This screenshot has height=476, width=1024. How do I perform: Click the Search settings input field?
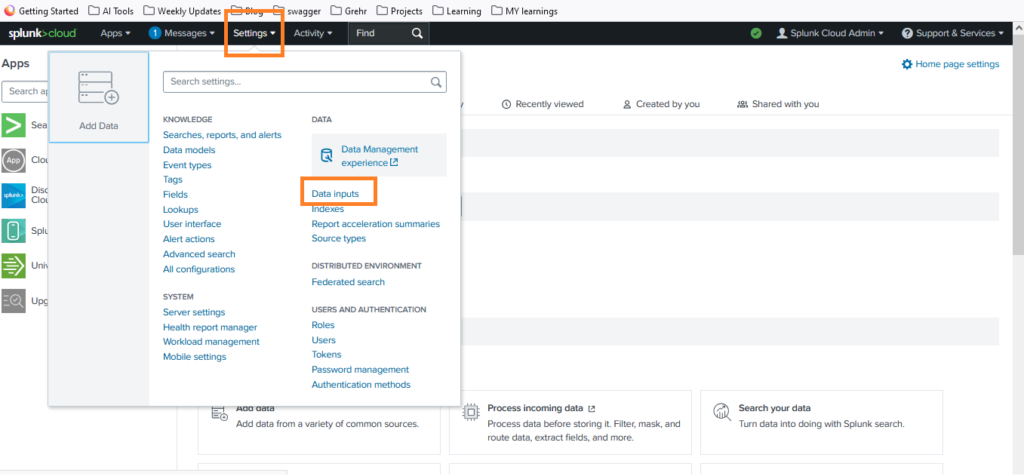click(296, 82)
